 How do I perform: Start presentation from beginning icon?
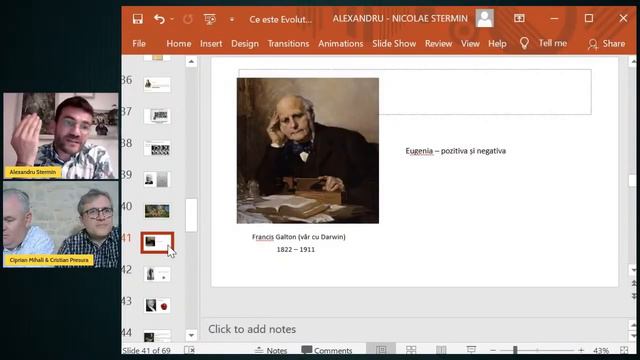coord(210,19)
